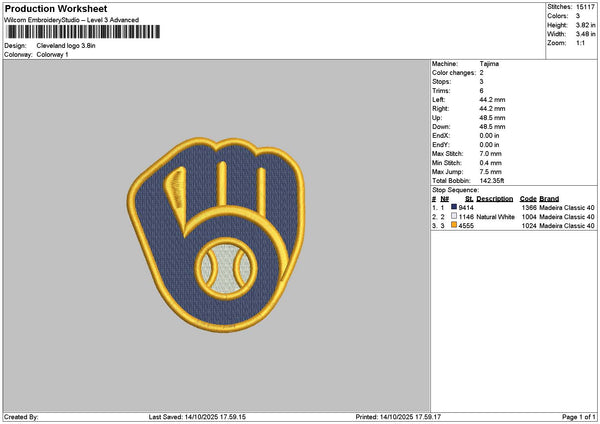Click the 'Description' column header
600x424 pixels.
[x=495, y=199]
